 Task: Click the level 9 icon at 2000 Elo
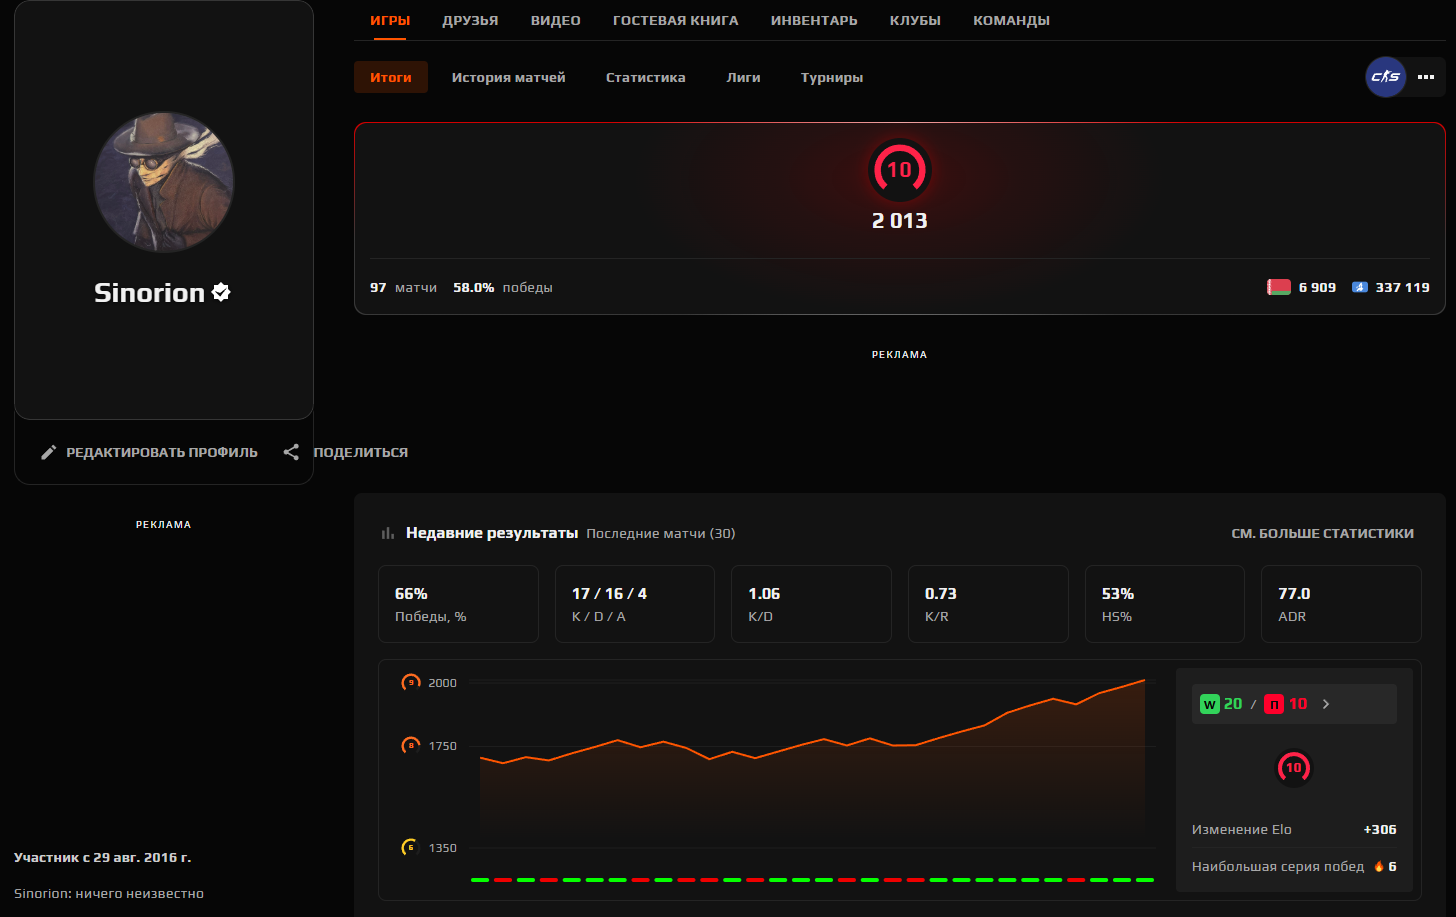click(411, 682)
